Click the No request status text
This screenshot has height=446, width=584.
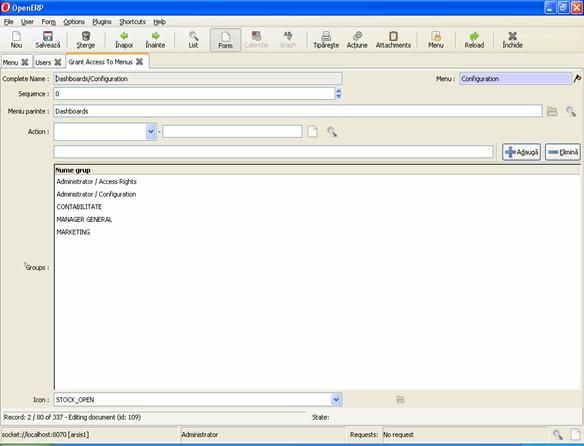pyautogui.click(x=399, y=434)
